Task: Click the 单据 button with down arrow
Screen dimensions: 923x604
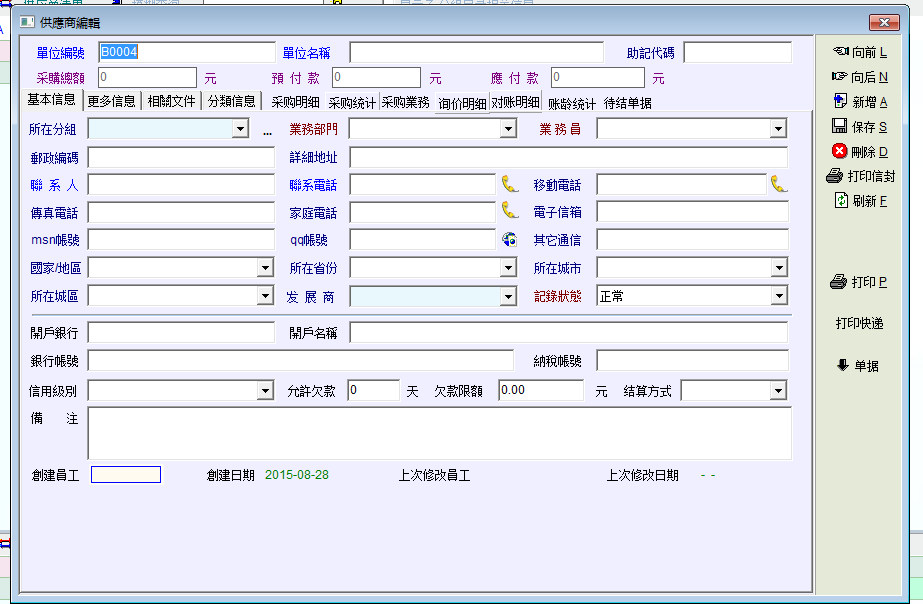Action: (x=859, y=366)
